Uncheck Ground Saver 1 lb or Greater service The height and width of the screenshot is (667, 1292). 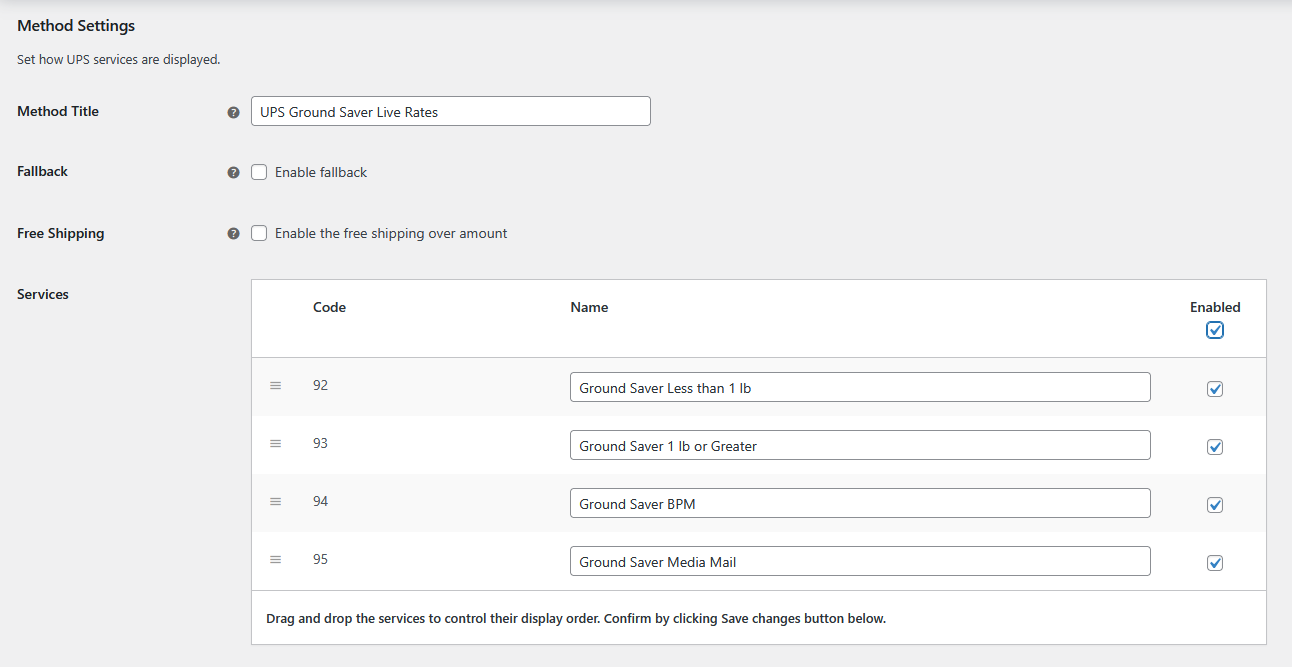pyautogui.click(x=1215, y=447)
